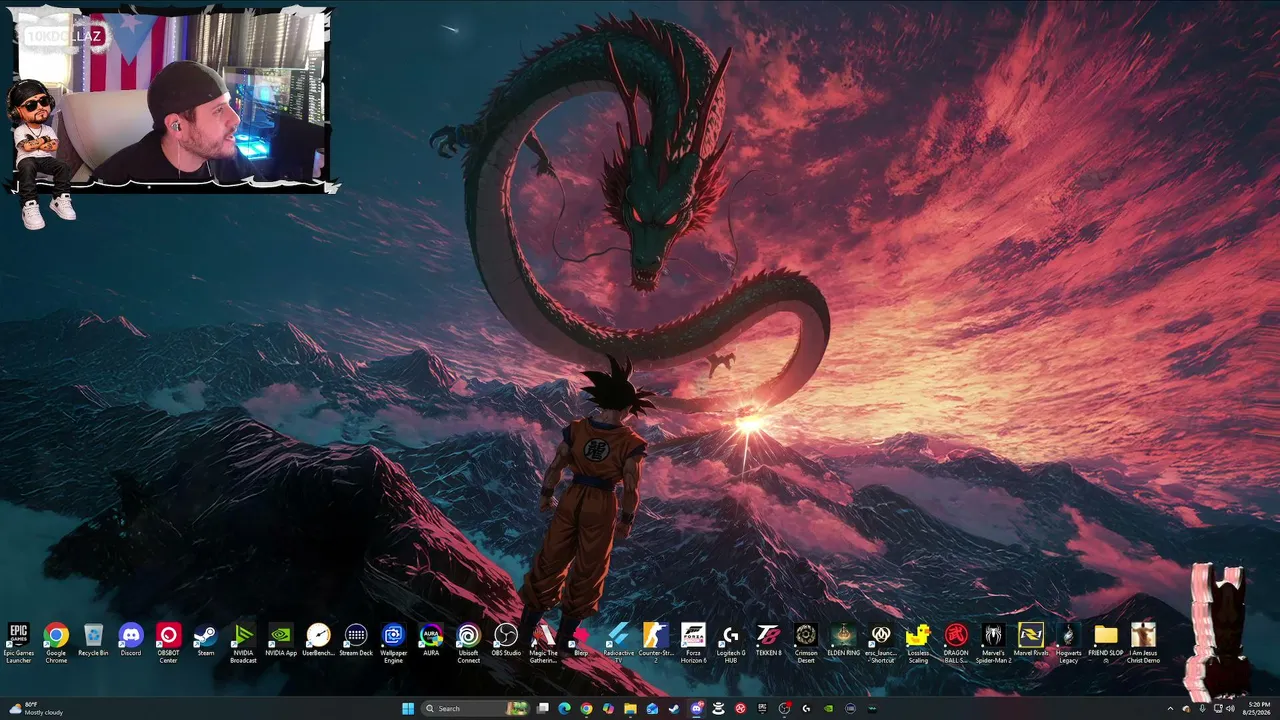Click the Blerp desktop shortcut
This screenshot has height=720, width=1280.
click(x=581, y=640)
